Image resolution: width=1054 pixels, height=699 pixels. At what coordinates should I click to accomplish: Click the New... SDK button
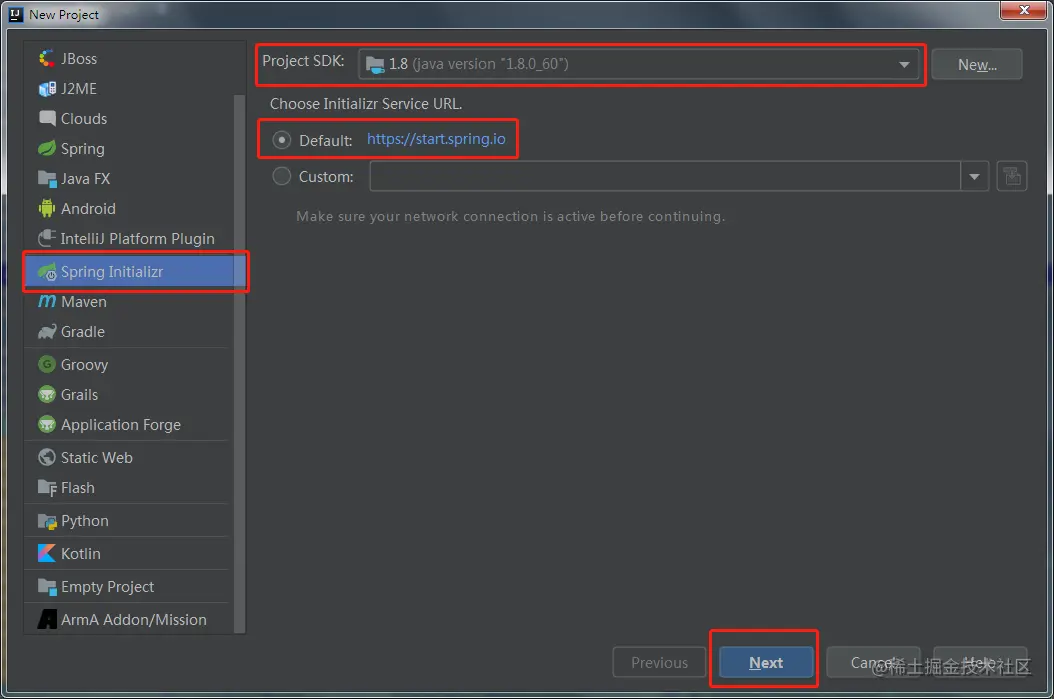pyautogui.click(x=977, y=65)
